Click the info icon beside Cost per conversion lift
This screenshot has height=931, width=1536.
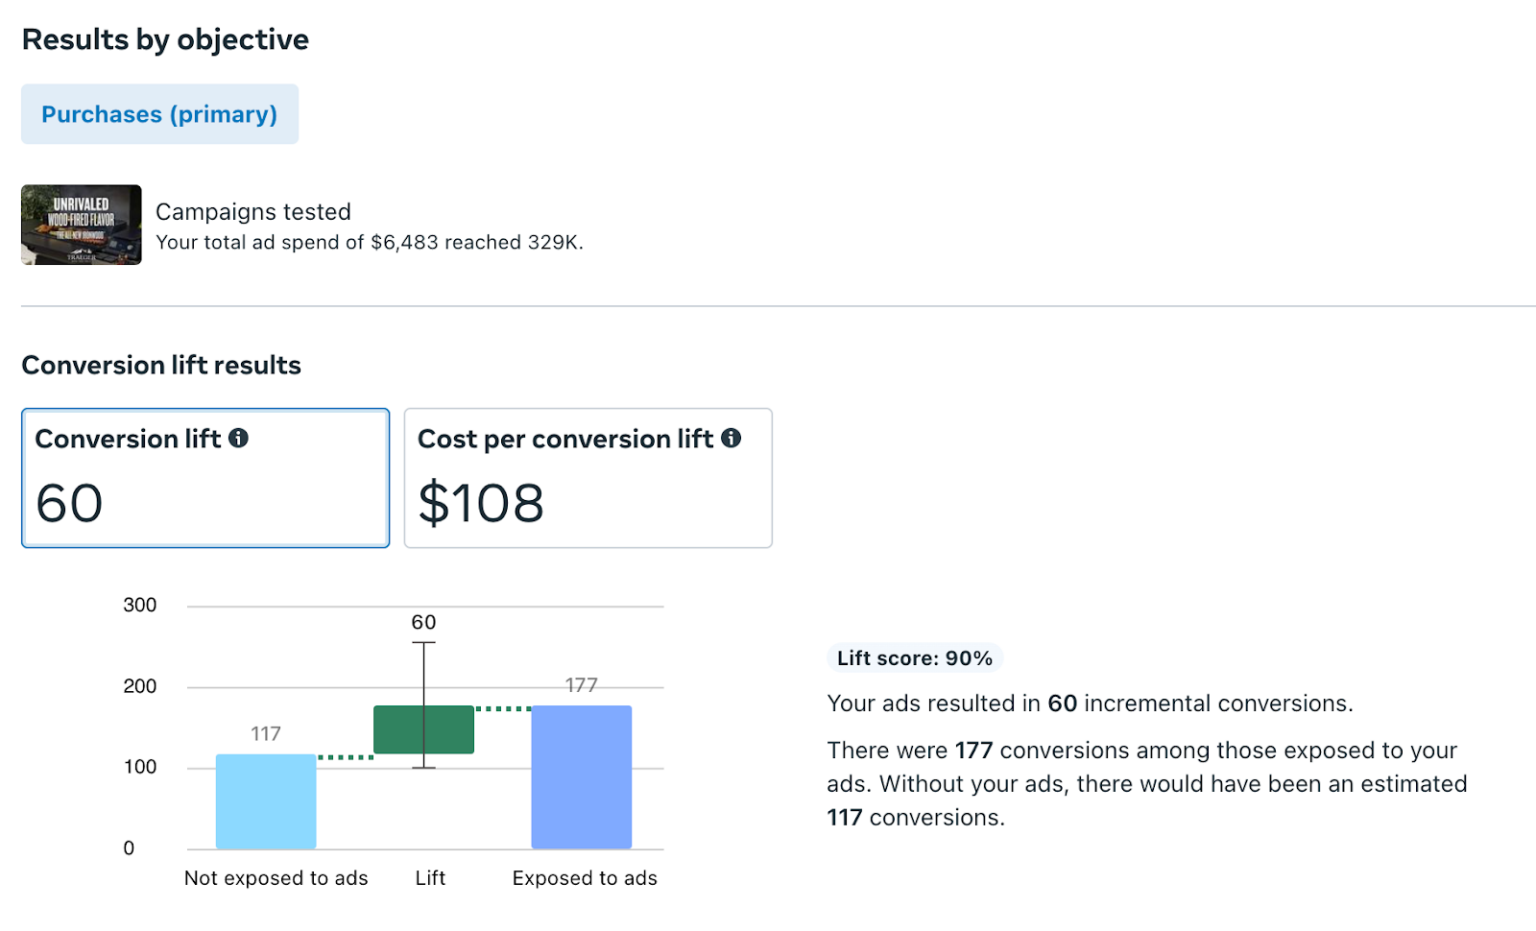tap(733, 438)
